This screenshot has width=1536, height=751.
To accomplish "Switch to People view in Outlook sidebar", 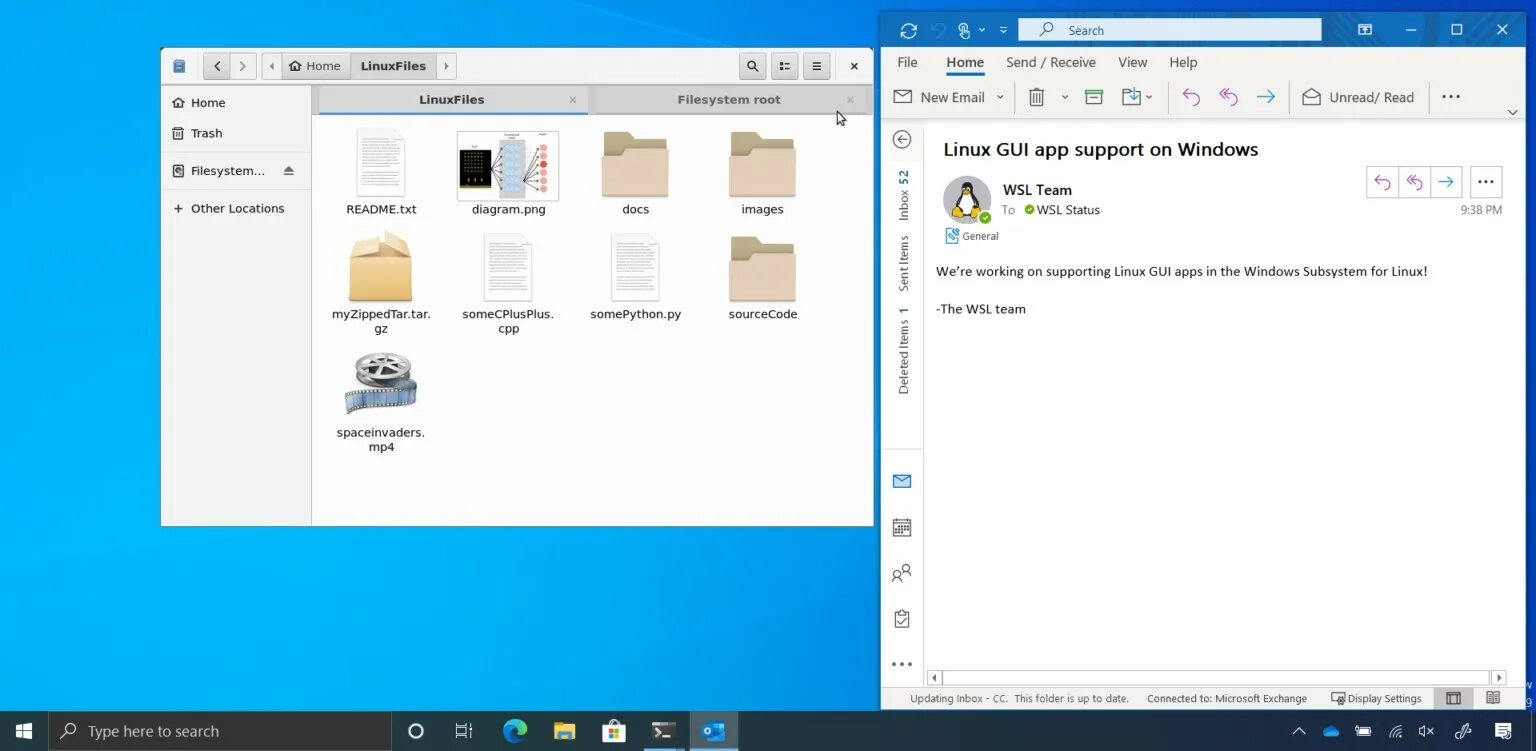I will pyautogui.click(x=902, y=573).
